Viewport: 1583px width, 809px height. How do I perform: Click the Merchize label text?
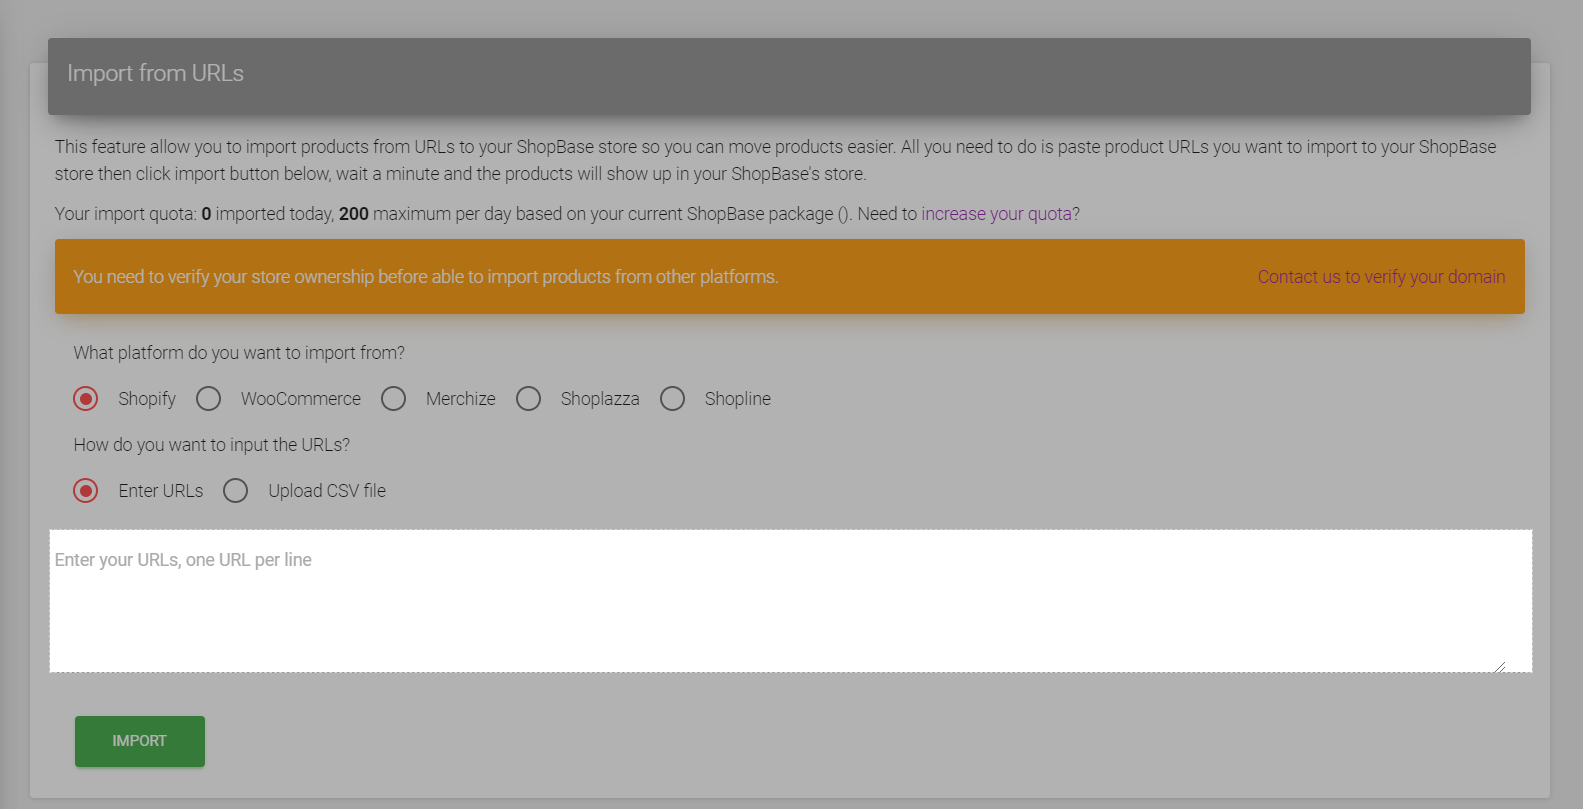pyautogui.click(x=460, y=399)
